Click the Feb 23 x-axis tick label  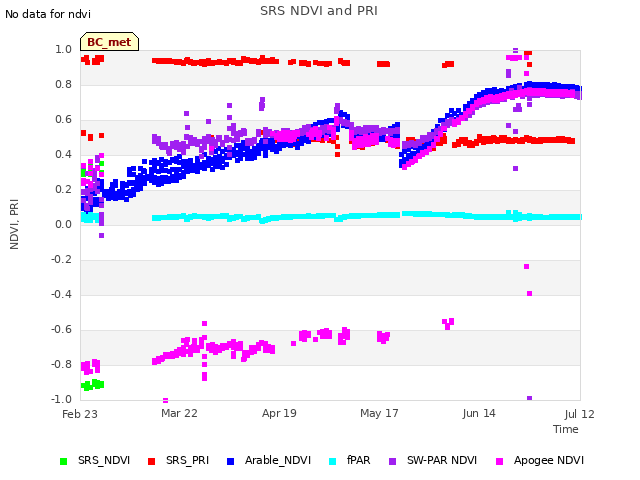(x=80, y=414)
